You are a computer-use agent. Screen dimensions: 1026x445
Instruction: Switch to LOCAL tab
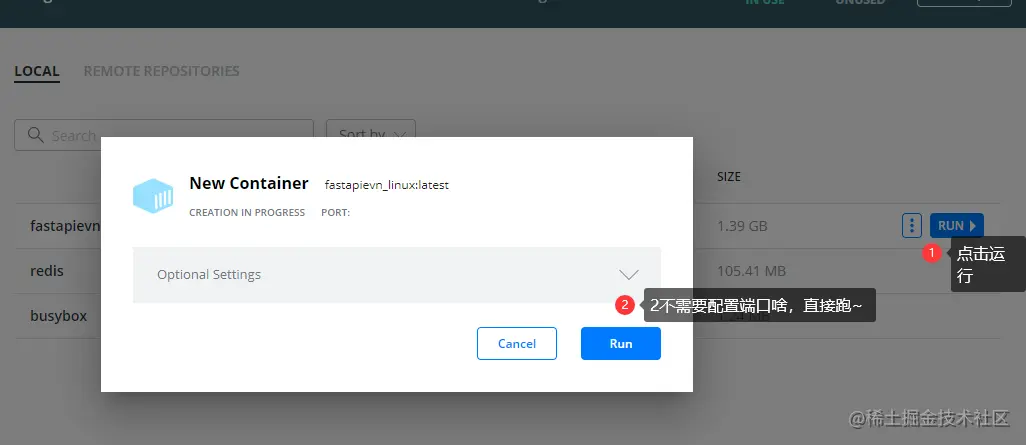click(37, 71)
